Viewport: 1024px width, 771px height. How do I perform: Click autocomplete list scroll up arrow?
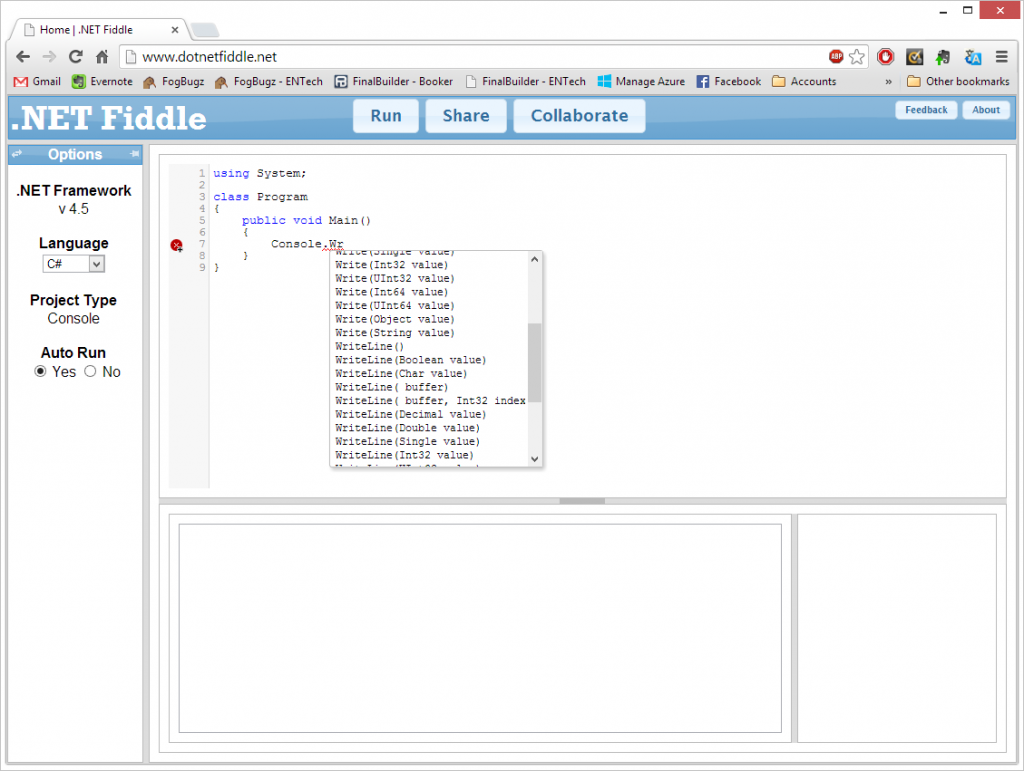[535, 259]
